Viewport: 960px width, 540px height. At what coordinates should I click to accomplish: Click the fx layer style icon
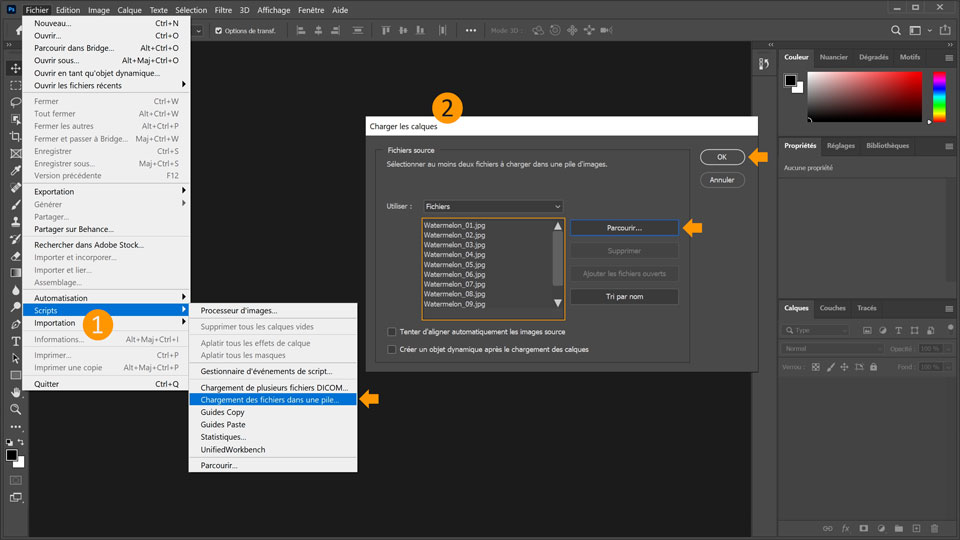[x=845, y=528]
